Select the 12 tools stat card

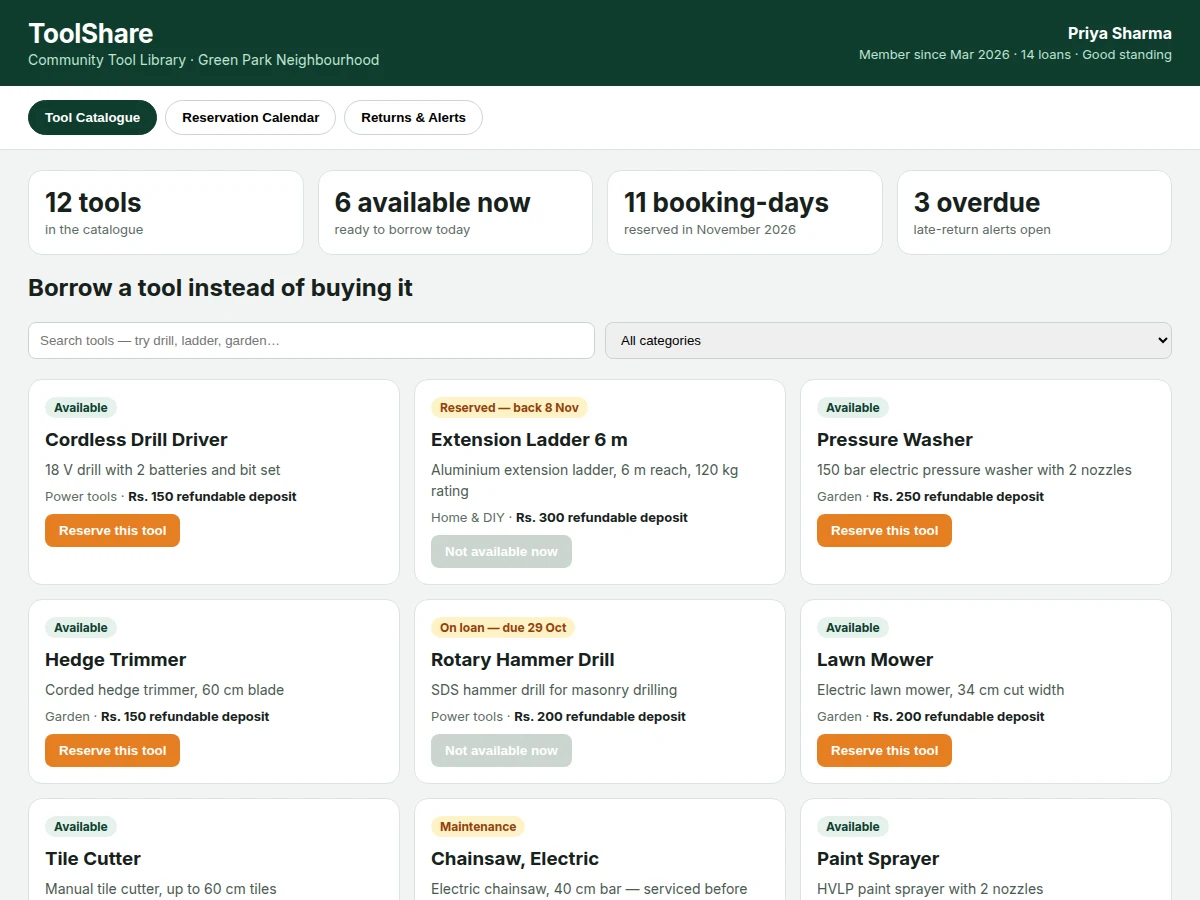tap(166, 212)
